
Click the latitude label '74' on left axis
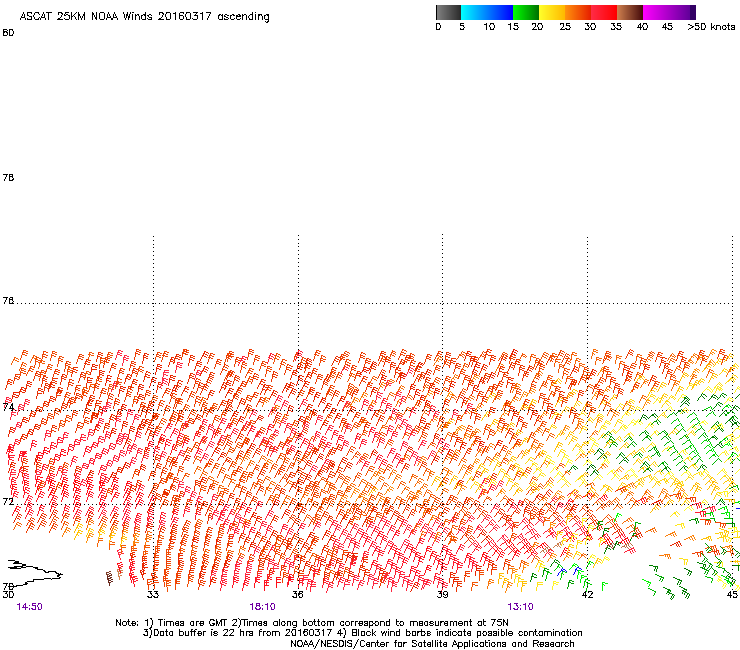pos(8,407)
